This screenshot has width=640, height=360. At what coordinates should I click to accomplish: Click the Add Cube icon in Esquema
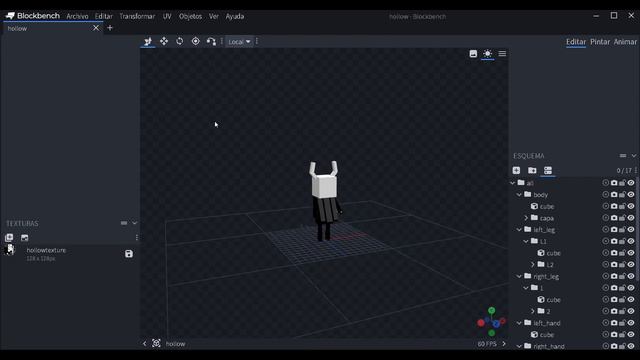516,170
